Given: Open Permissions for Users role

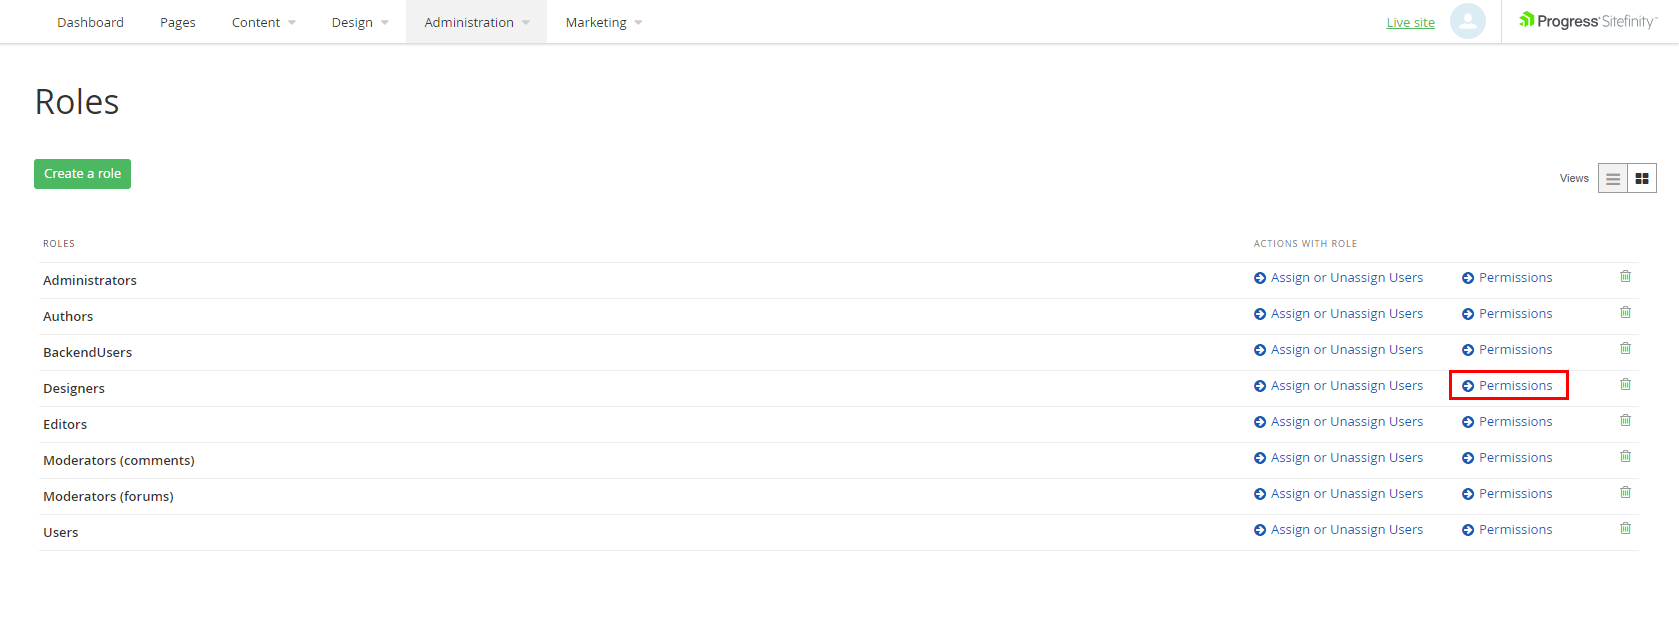Looking at the screenshot, I should tap(1507, 530).
